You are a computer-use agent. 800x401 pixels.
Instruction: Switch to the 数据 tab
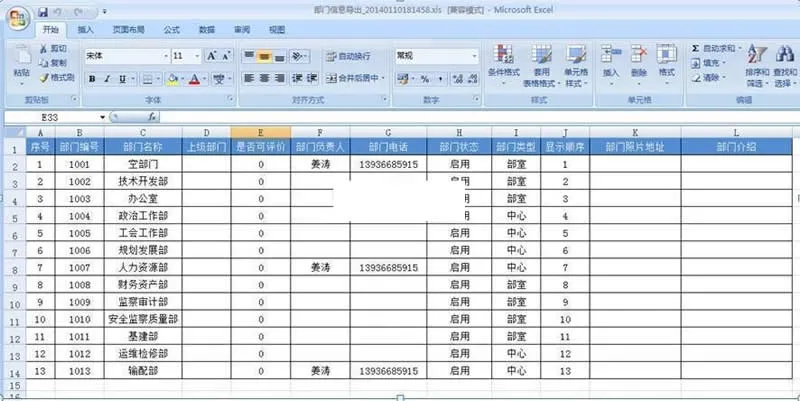207,30
